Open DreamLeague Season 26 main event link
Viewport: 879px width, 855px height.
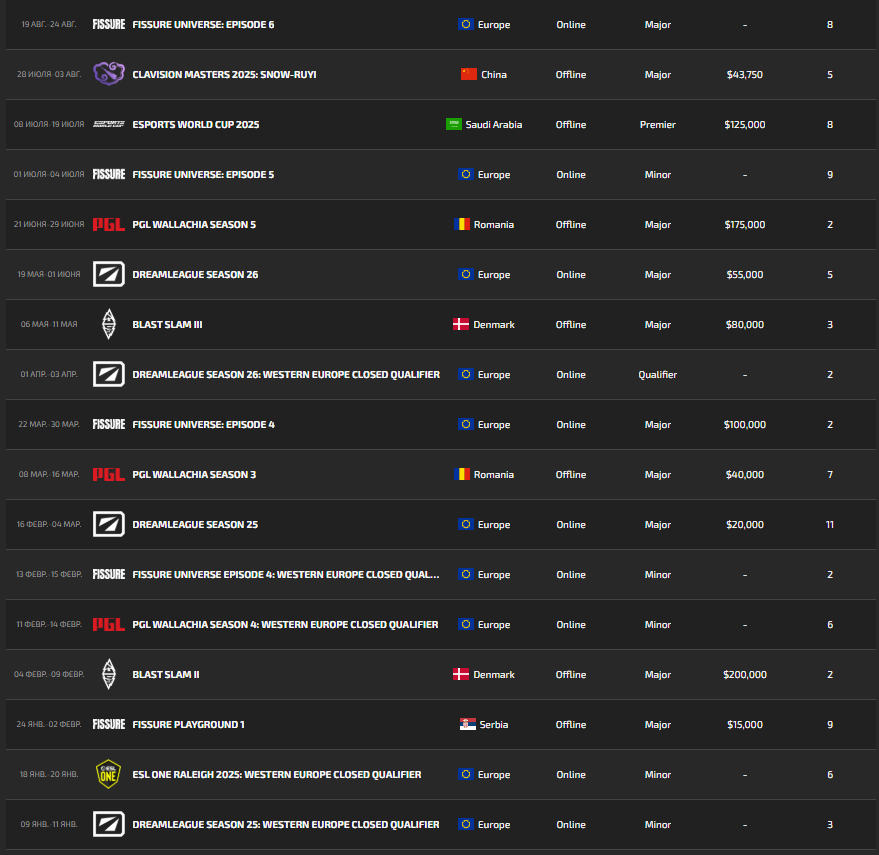(x=195, y=274)
